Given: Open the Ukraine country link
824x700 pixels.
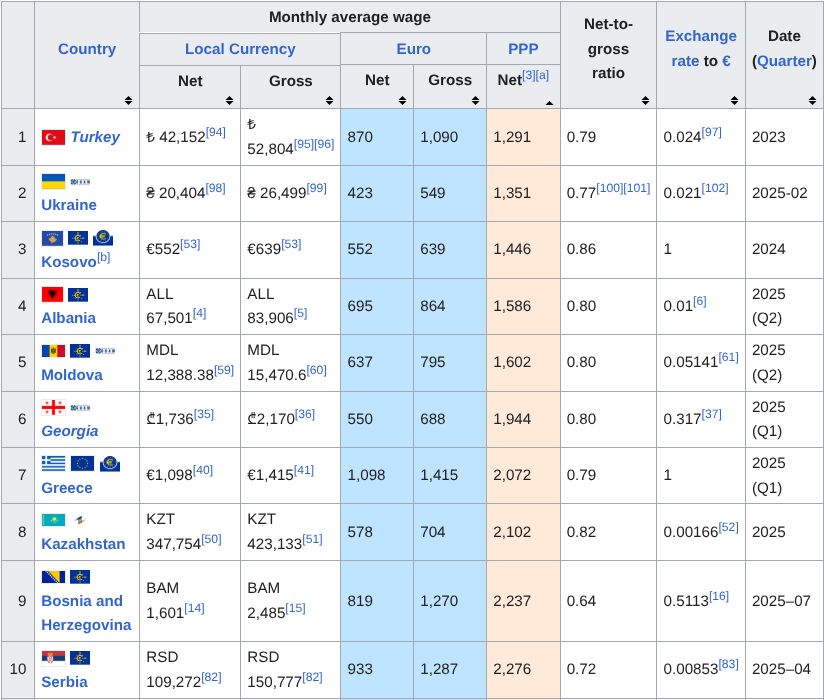Looking at the screenshot, I should click(x=69, y=205).
